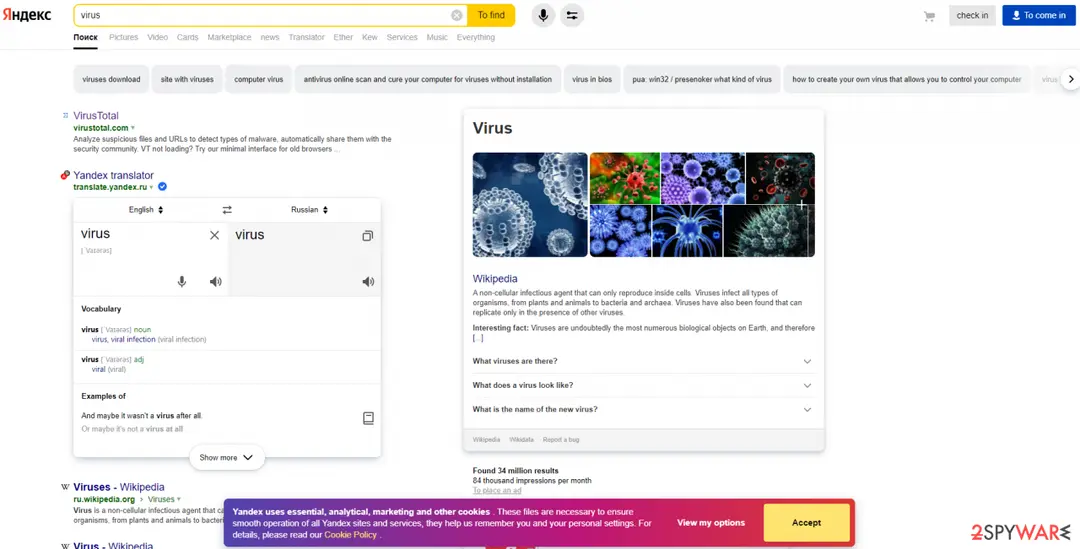Screen dimensions: 1080x549
Task: Open Russian target language dropdown
Action: 309,209
